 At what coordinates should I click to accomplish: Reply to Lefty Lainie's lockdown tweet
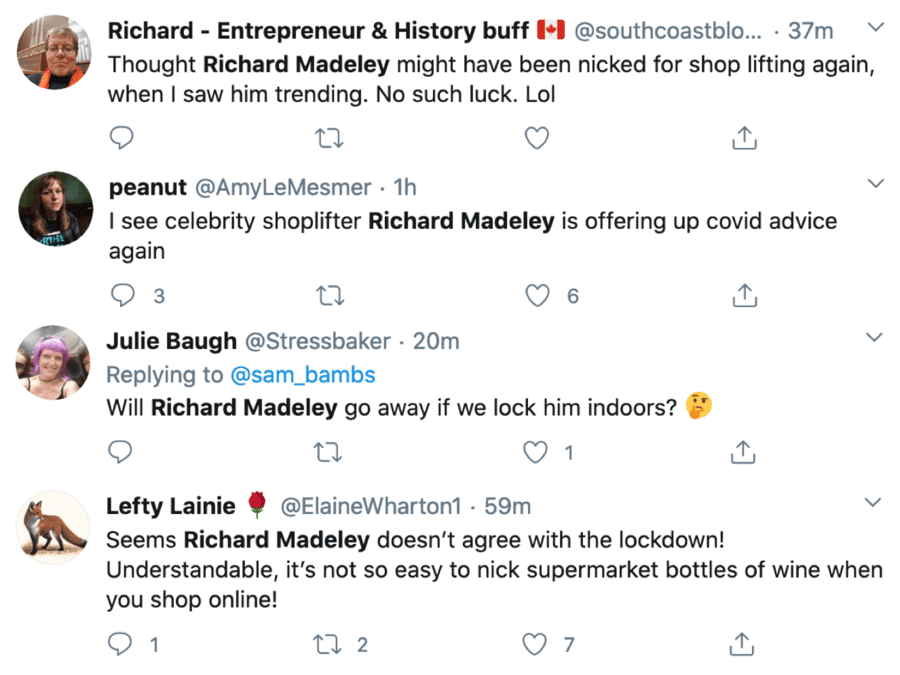click(121, 645)
